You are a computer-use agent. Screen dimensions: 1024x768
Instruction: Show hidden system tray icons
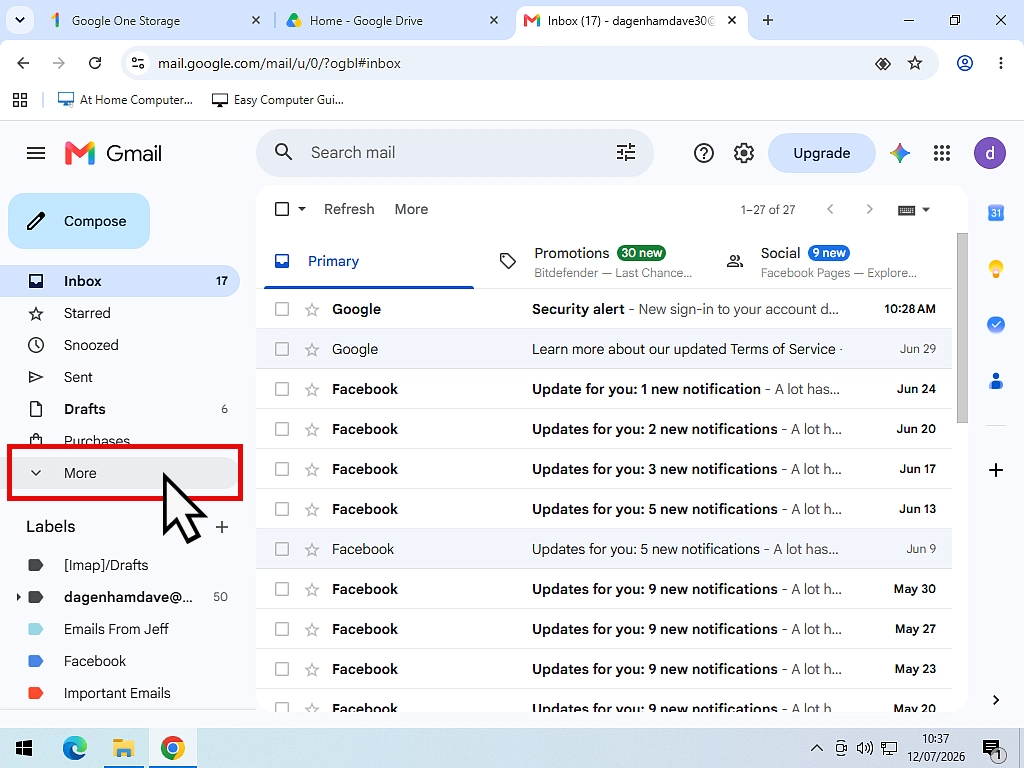816,748
